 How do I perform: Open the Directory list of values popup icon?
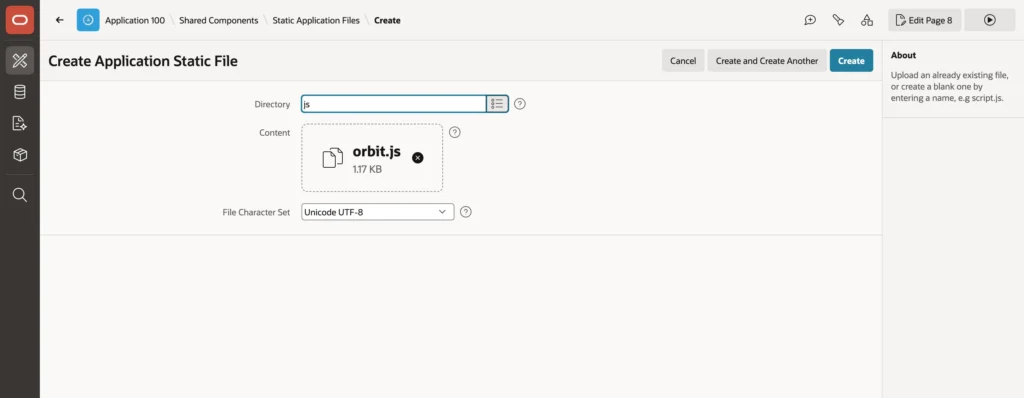497,104
